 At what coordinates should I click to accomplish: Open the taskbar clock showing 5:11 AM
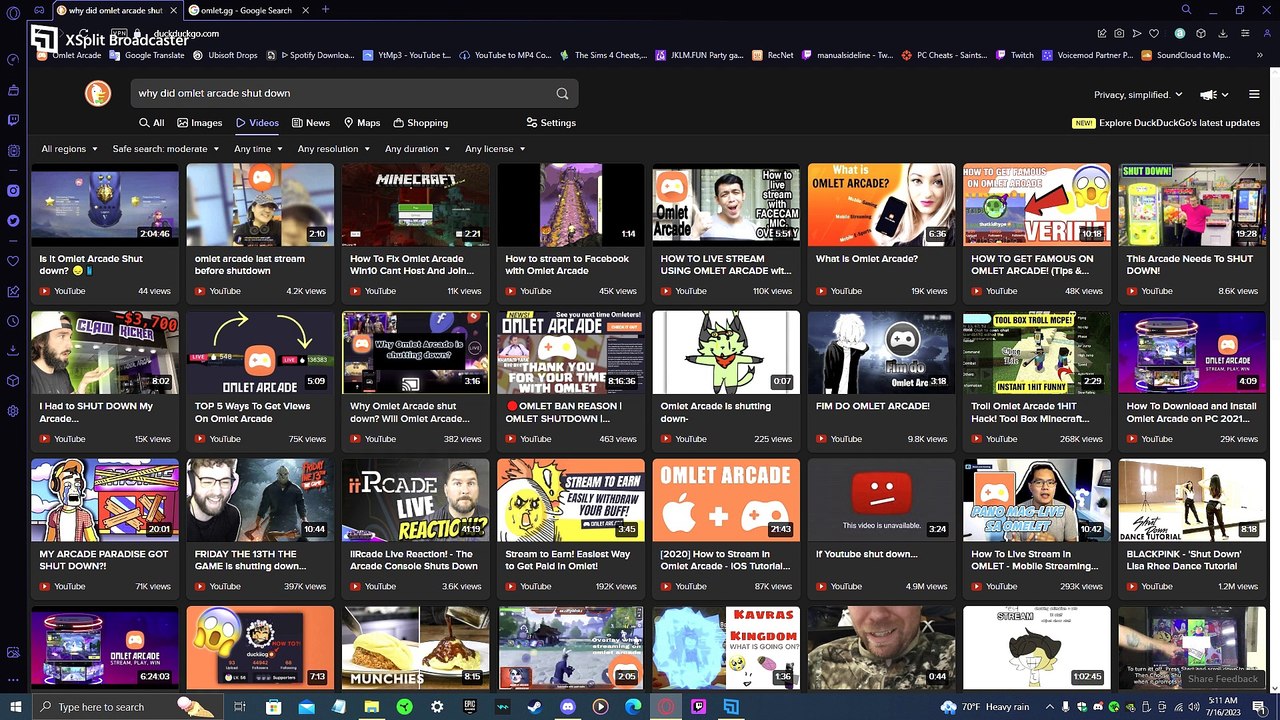click(x=1225, y=707)
